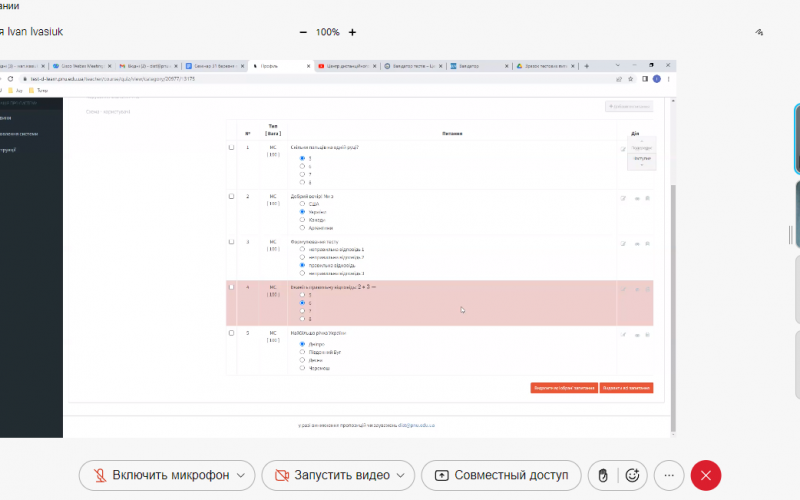
Task: Click the edit icon for question 5
Action: [623, 336]
